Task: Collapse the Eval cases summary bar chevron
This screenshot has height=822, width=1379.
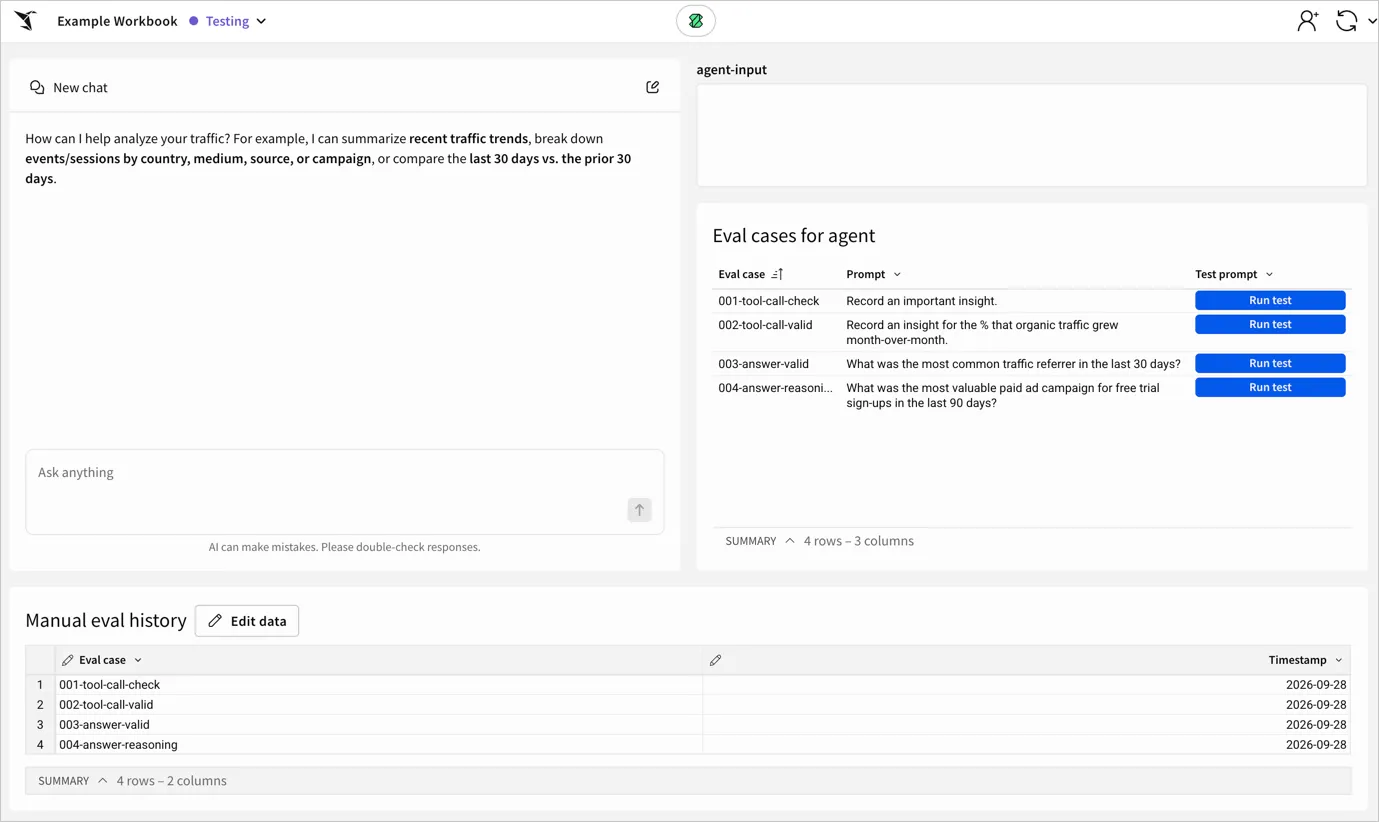Action: [x=790, y=541]
